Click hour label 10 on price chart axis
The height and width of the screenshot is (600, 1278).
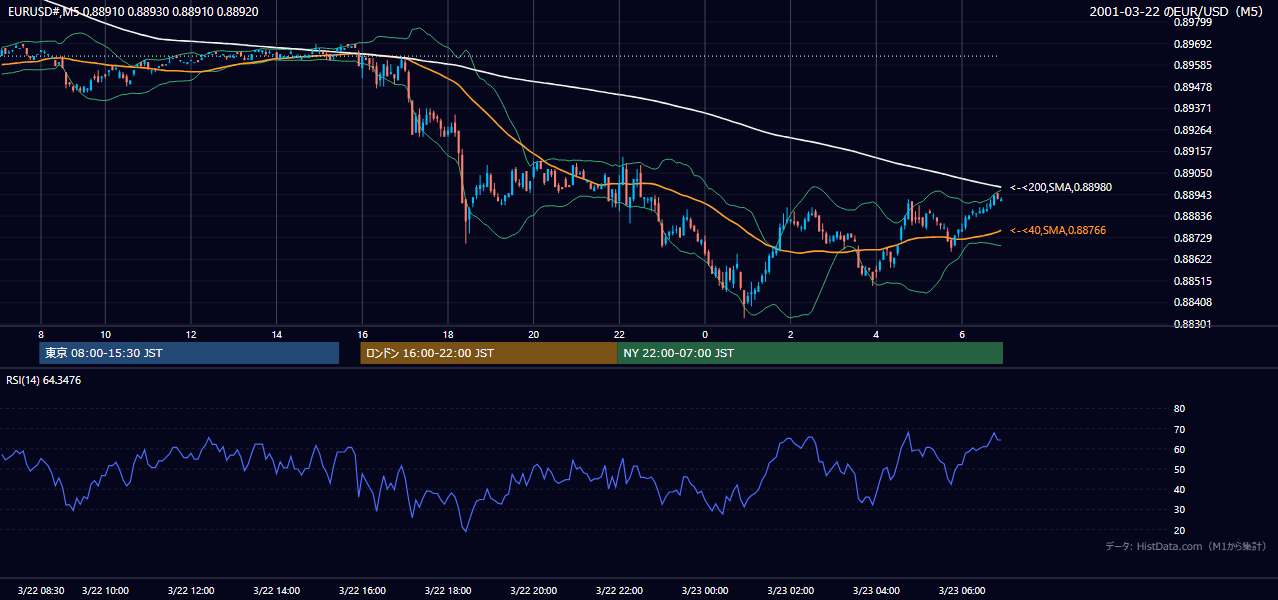(105, 334)
